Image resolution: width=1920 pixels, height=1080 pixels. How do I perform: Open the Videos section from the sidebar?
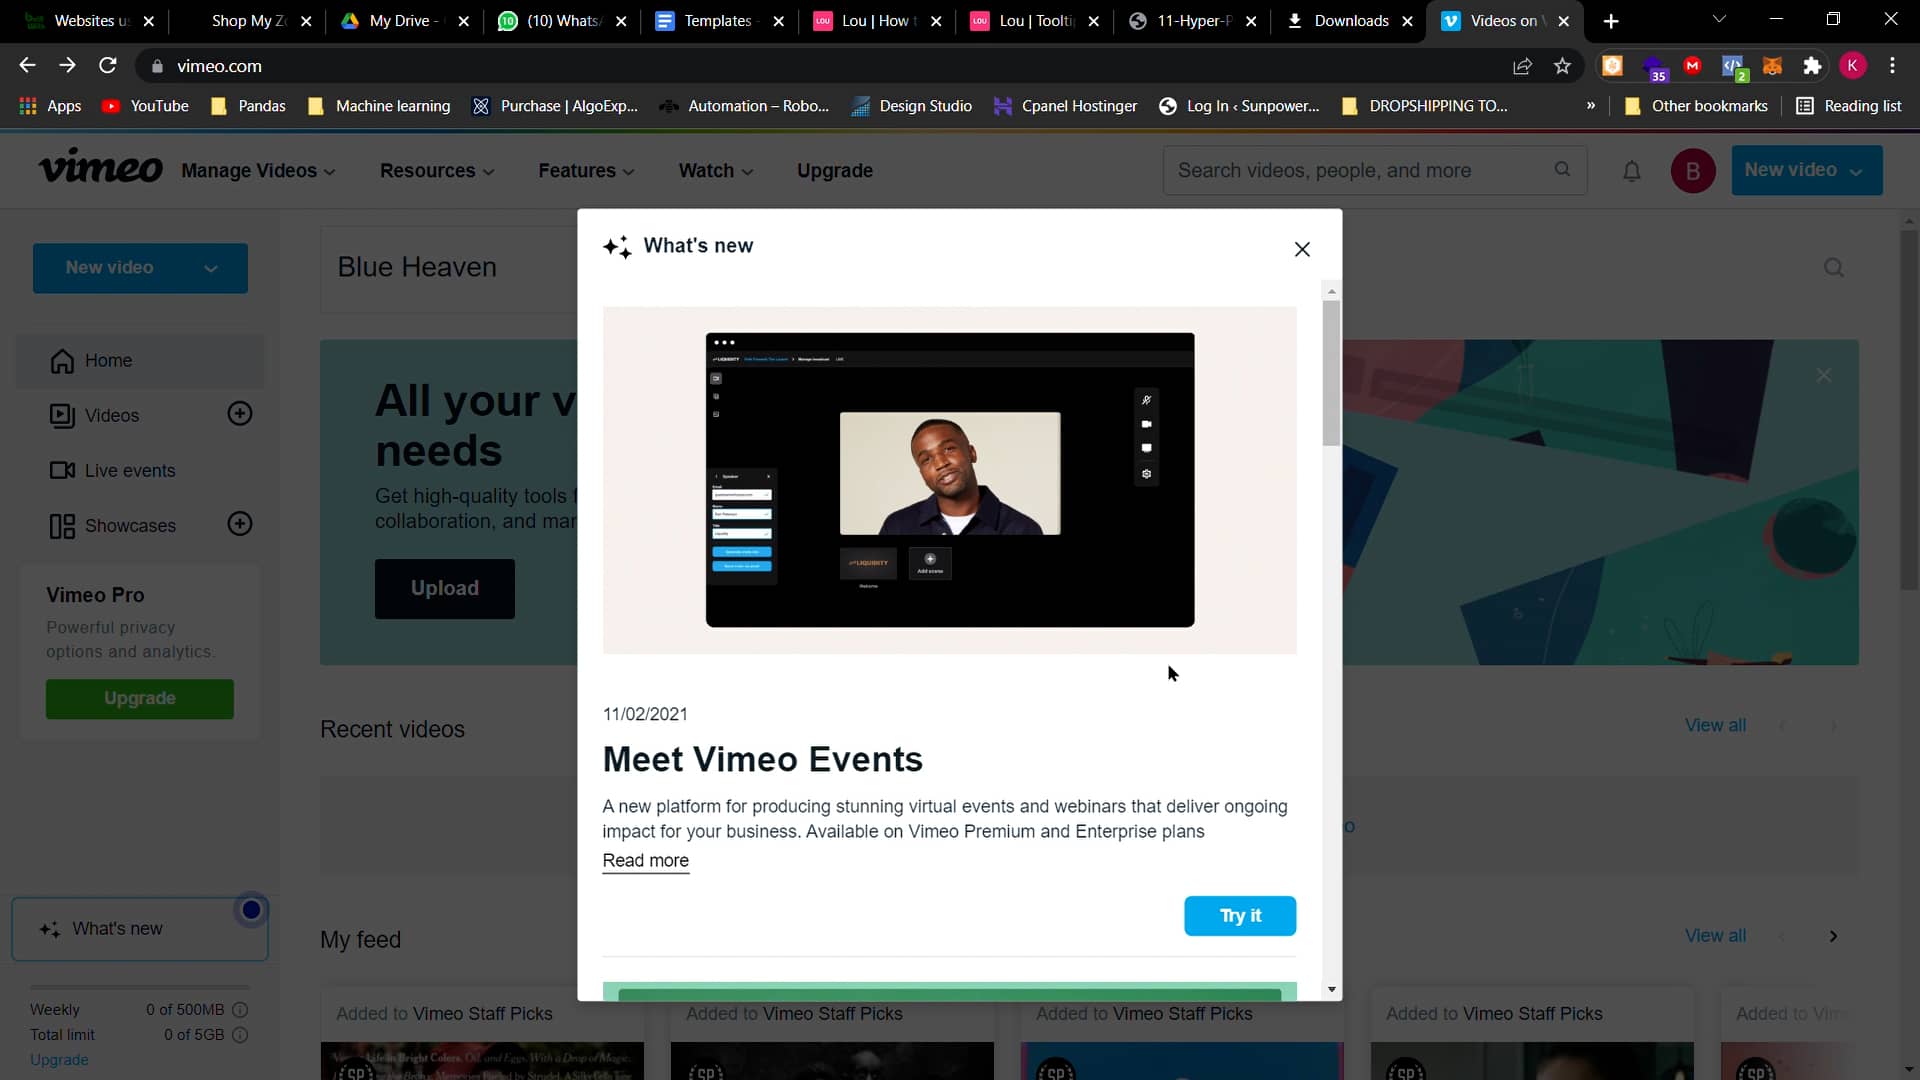click(112, 415)
